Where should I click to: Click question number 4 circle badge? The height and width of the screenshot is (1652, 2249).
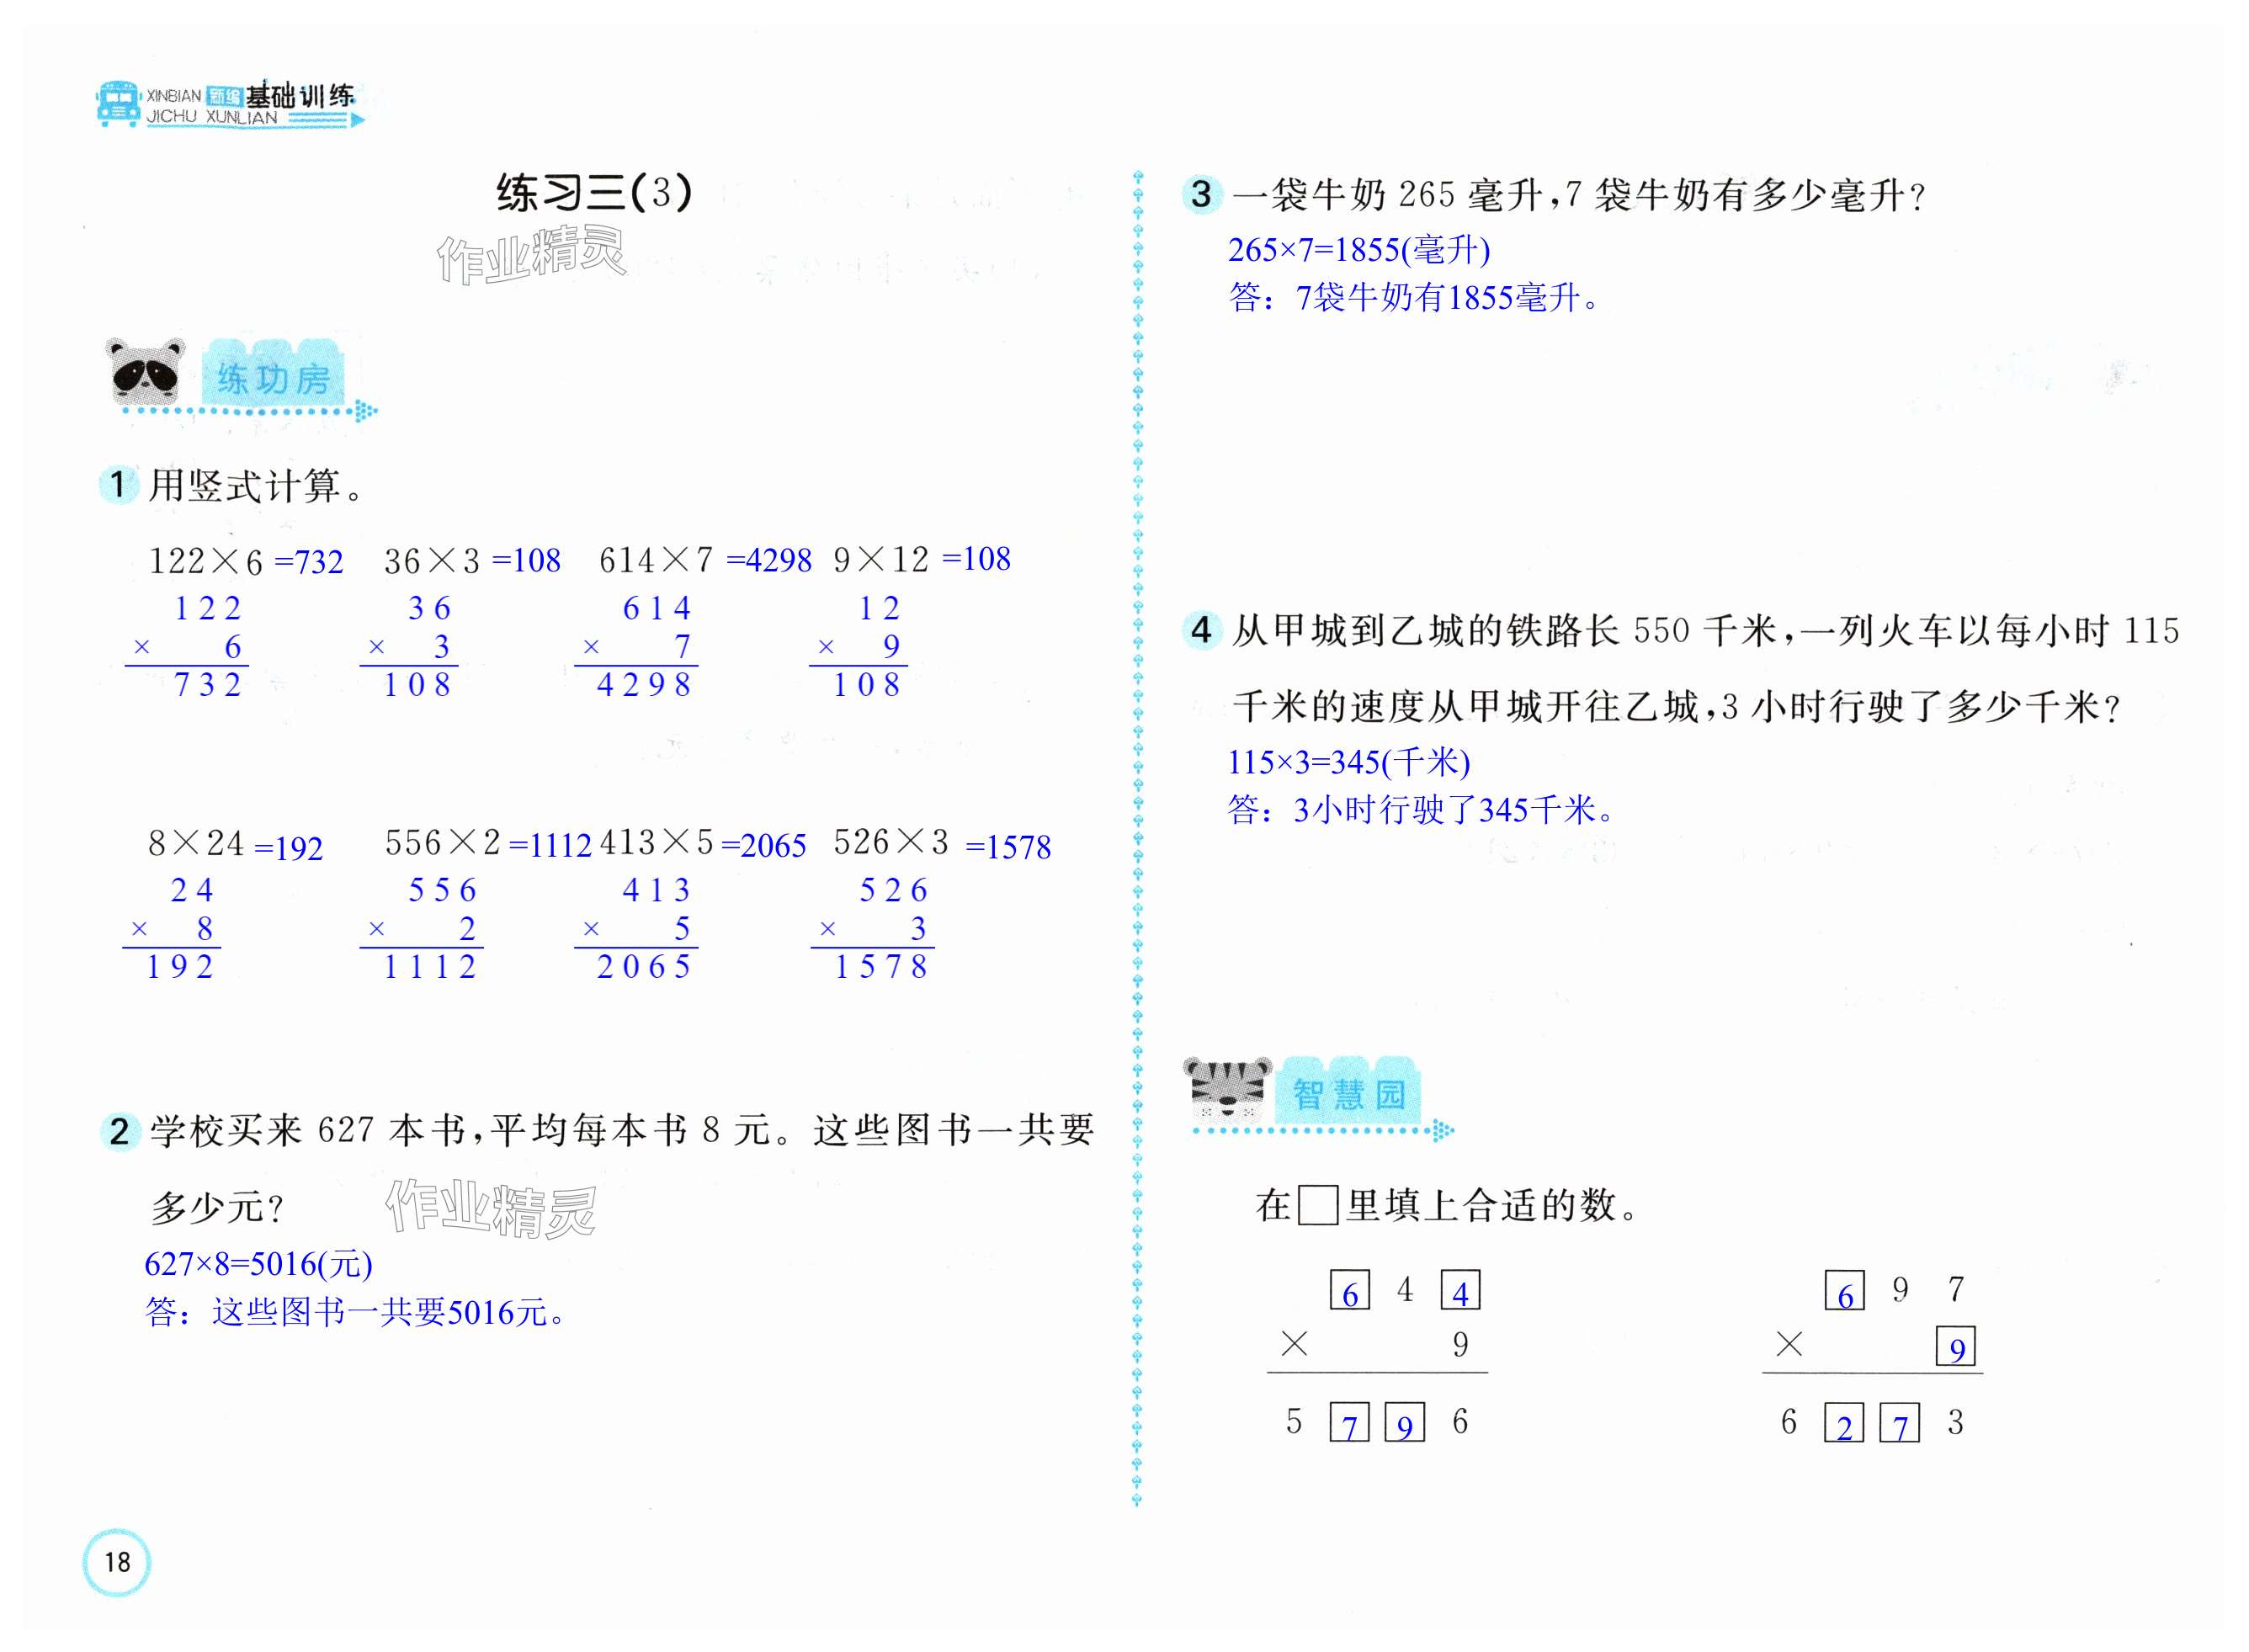(x=1201, y=630)
